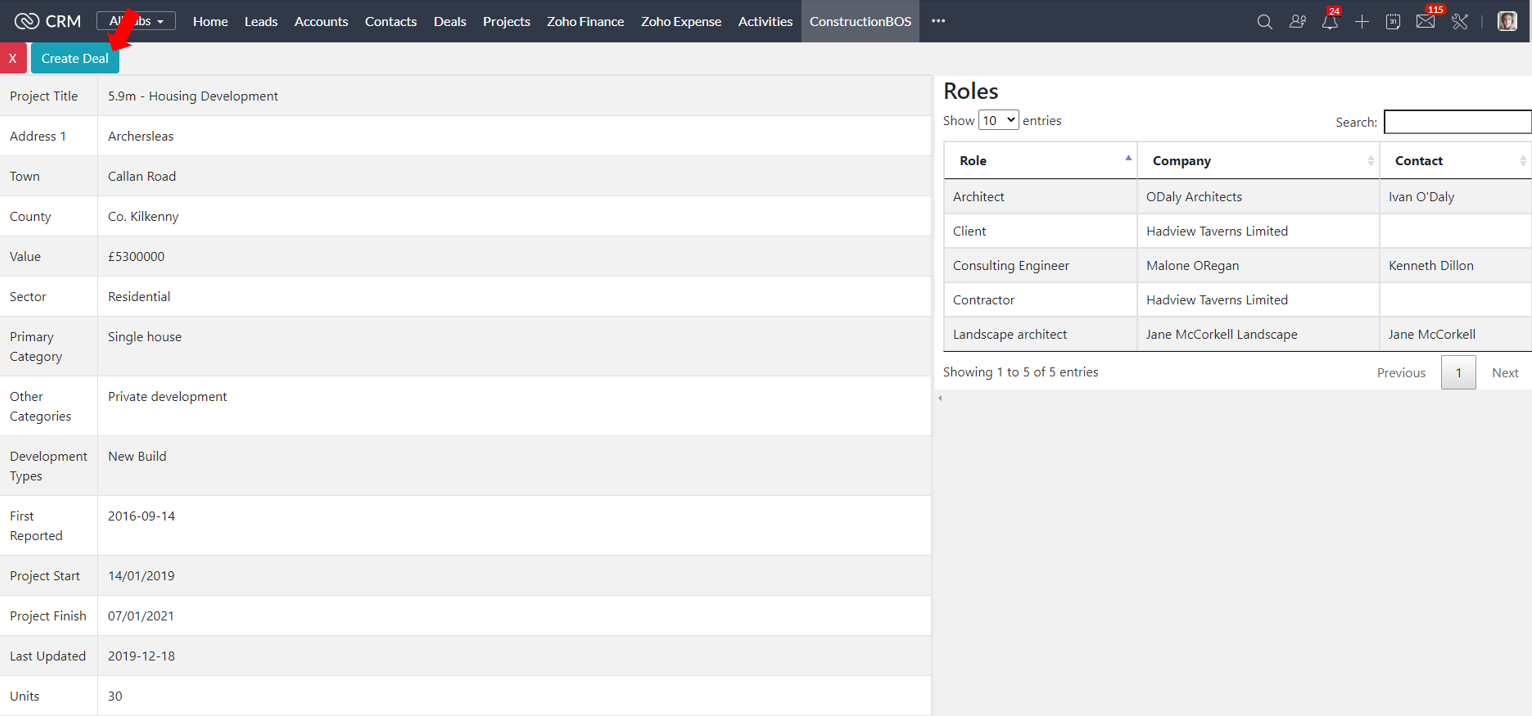Click the Residential sector value
The height and width of the screenshot is (716, 1532).
pos(139,296)
